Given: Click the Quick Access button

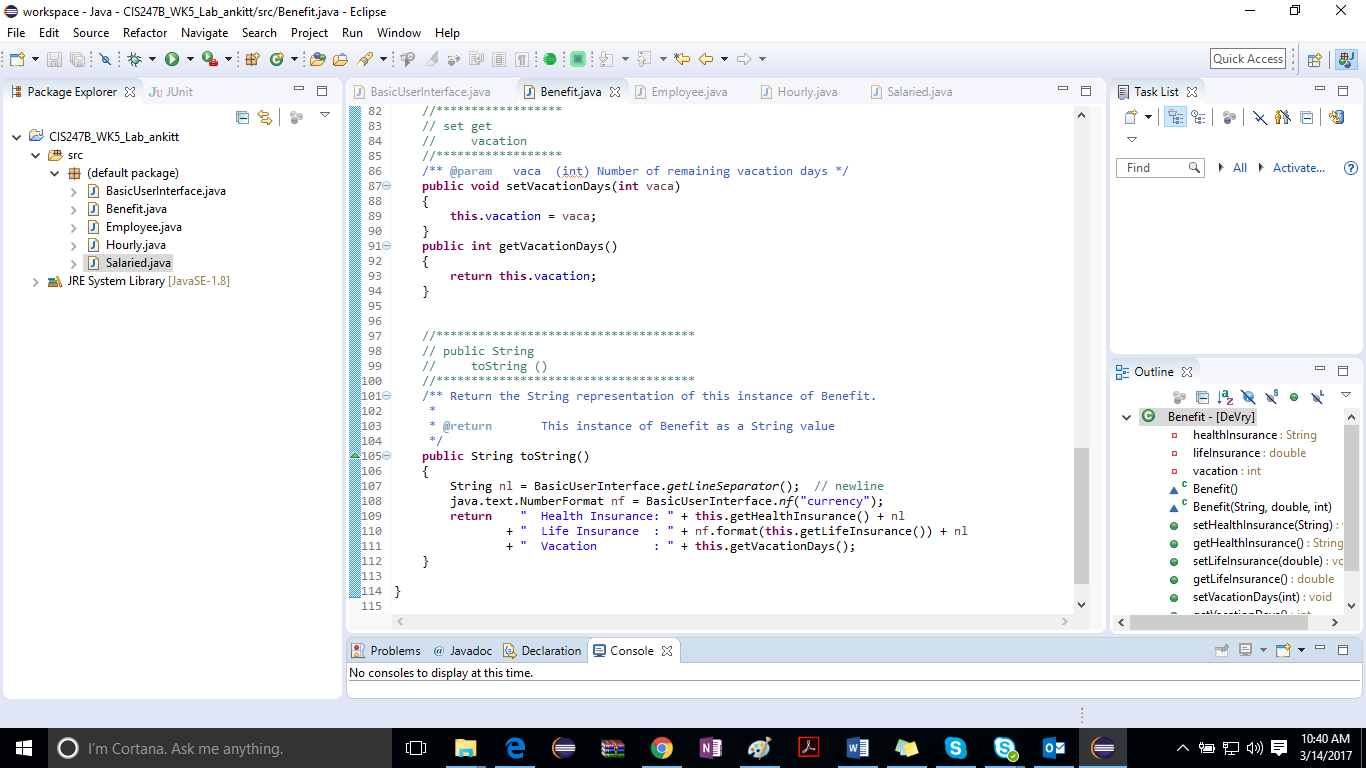Looking at the screenshot, I should (x=1248, y=59).
